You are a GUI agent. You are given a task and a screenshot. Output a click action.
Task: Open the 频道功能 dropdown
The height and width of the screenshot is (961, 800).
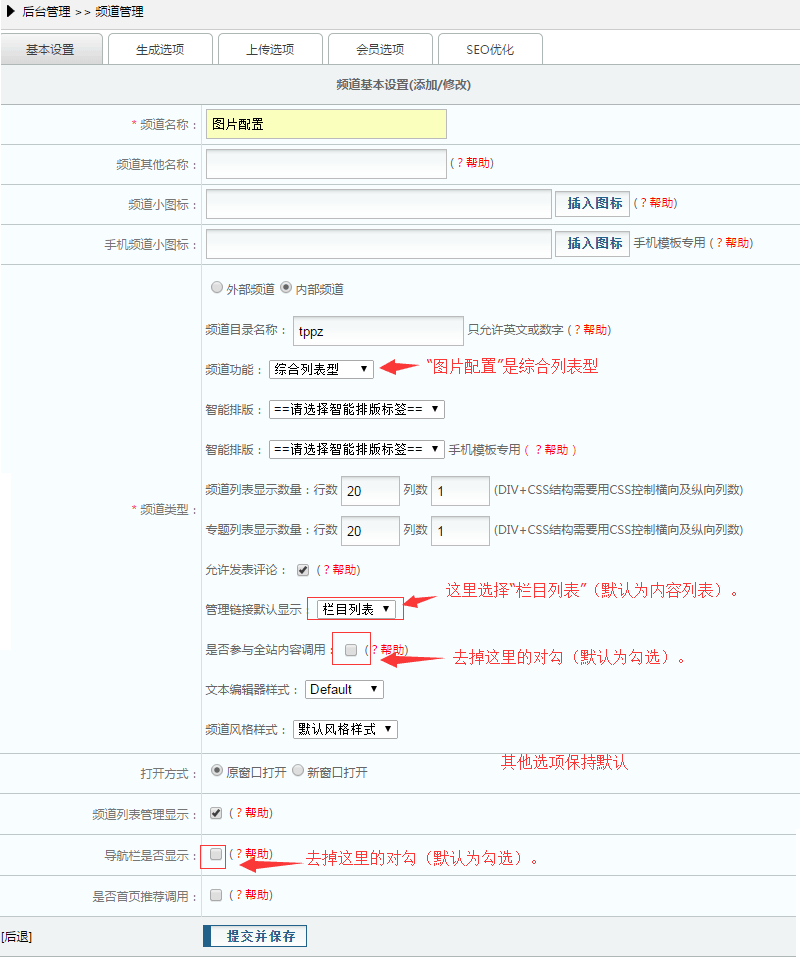(x=321, y=369)
